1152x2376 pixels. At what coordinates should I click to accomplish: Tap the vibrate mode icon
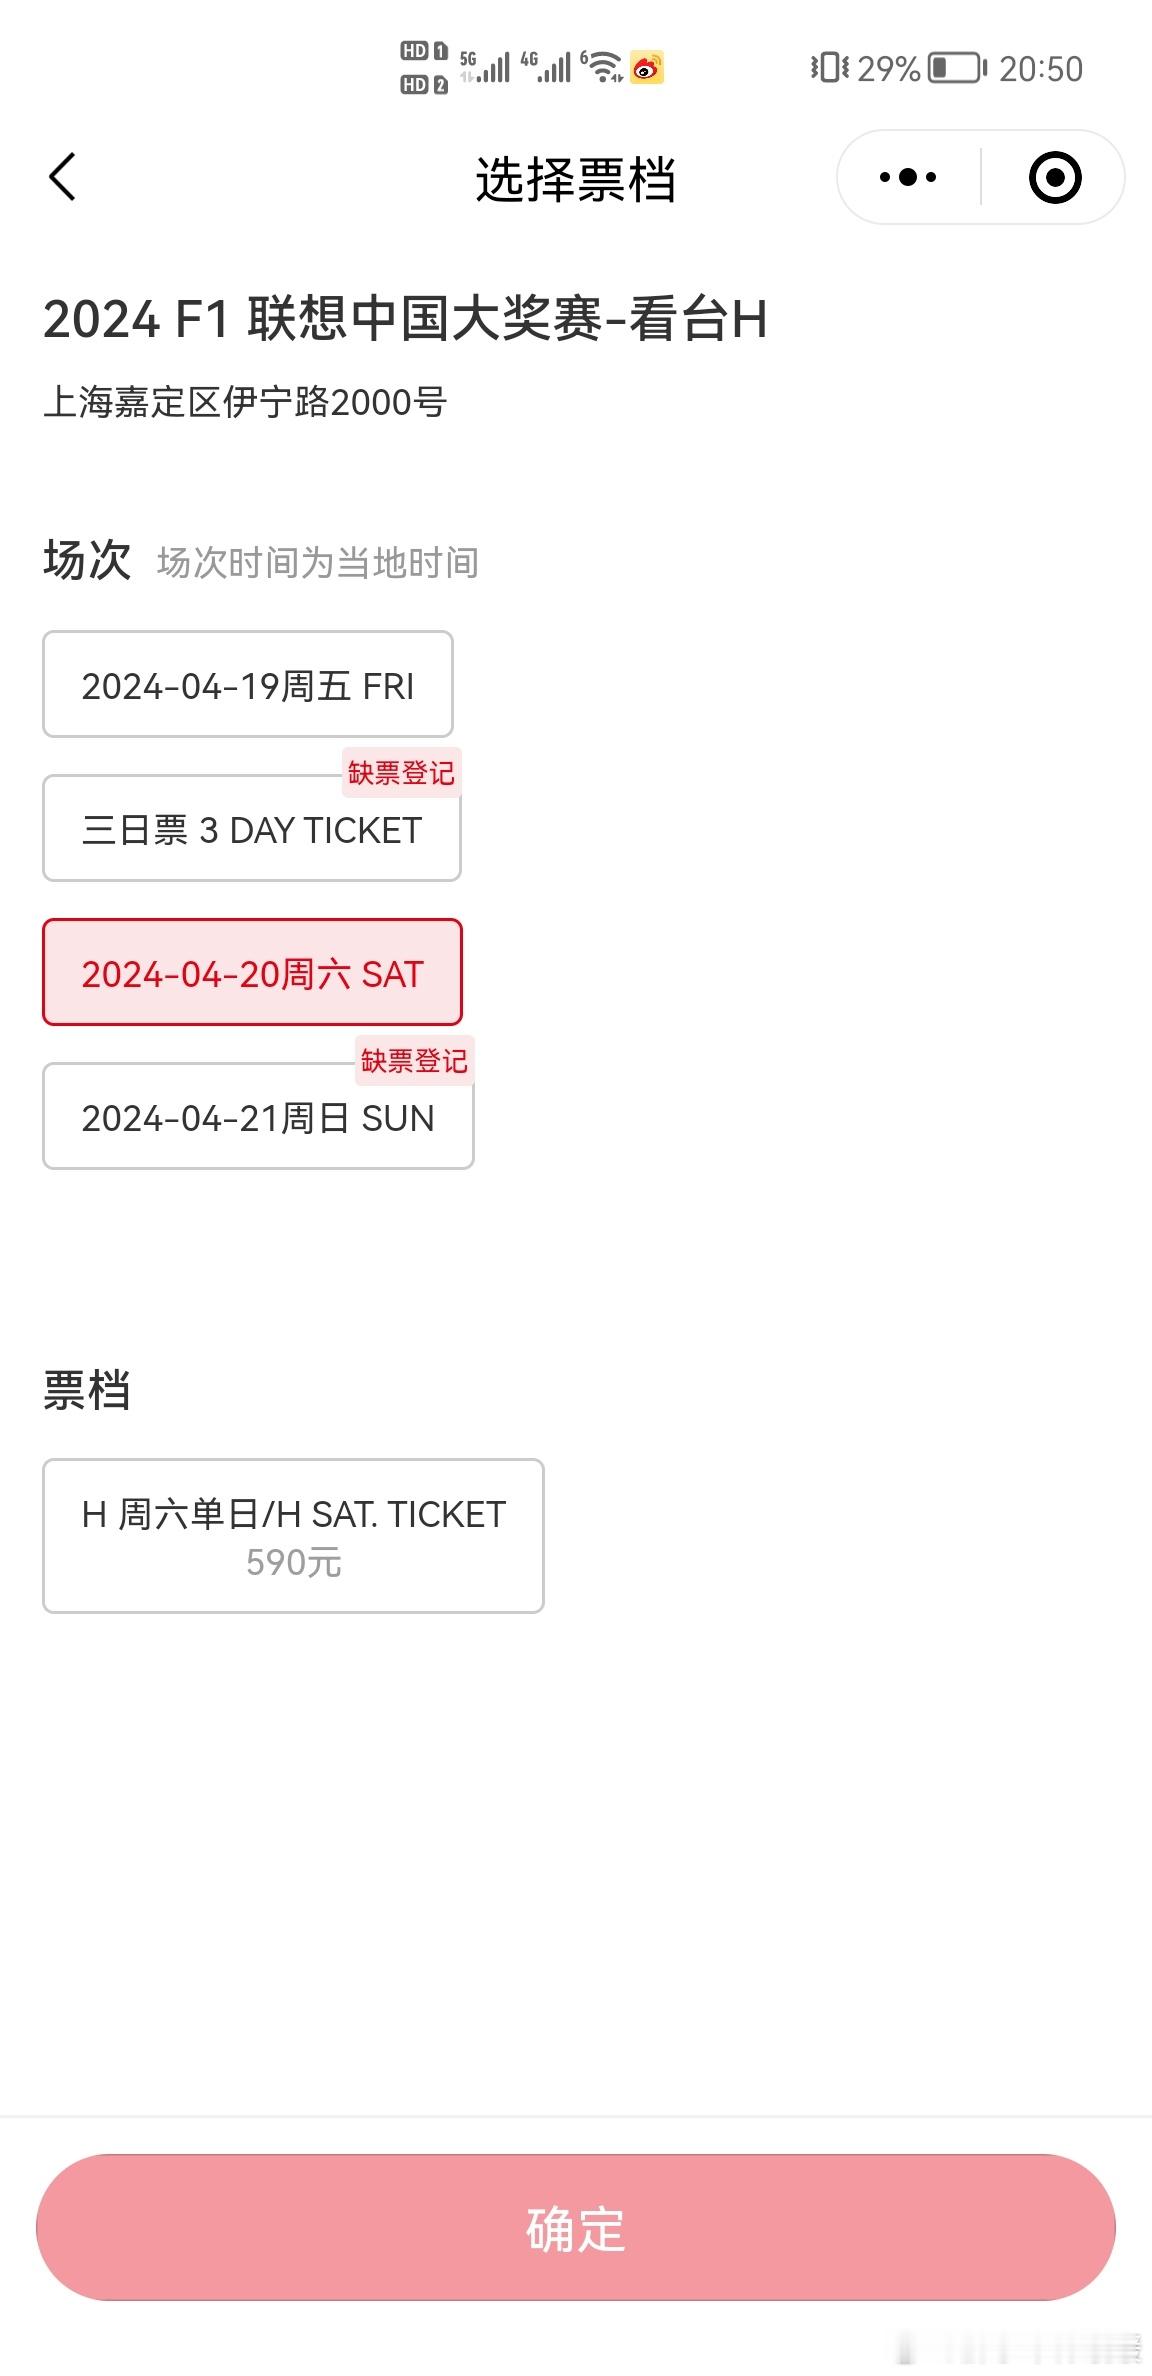[x=830, y=68]
